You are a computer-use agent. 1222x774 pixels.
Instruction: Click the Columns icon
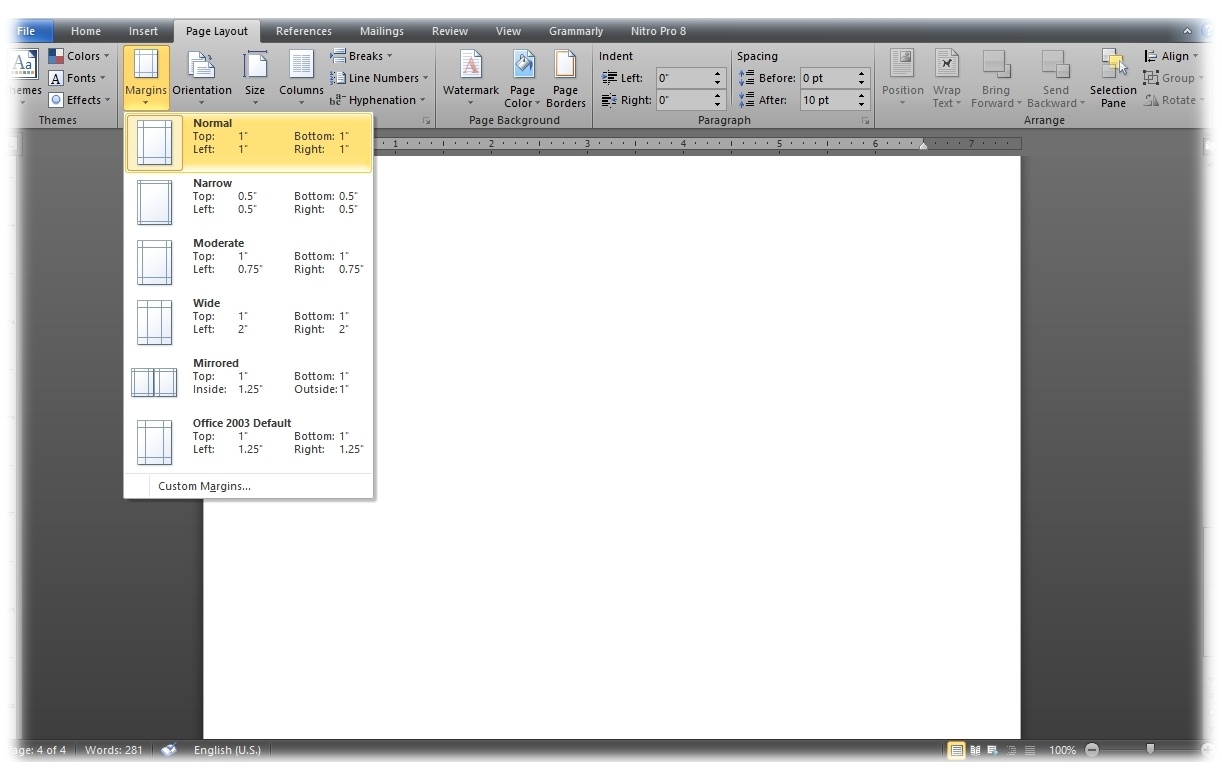click(x=301, y=66)
